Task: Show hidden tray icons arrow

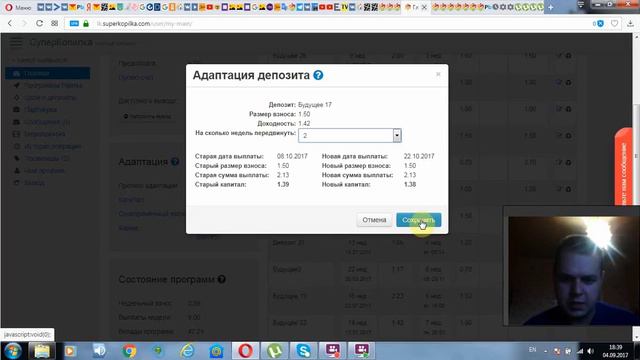Action: [546, 351]
